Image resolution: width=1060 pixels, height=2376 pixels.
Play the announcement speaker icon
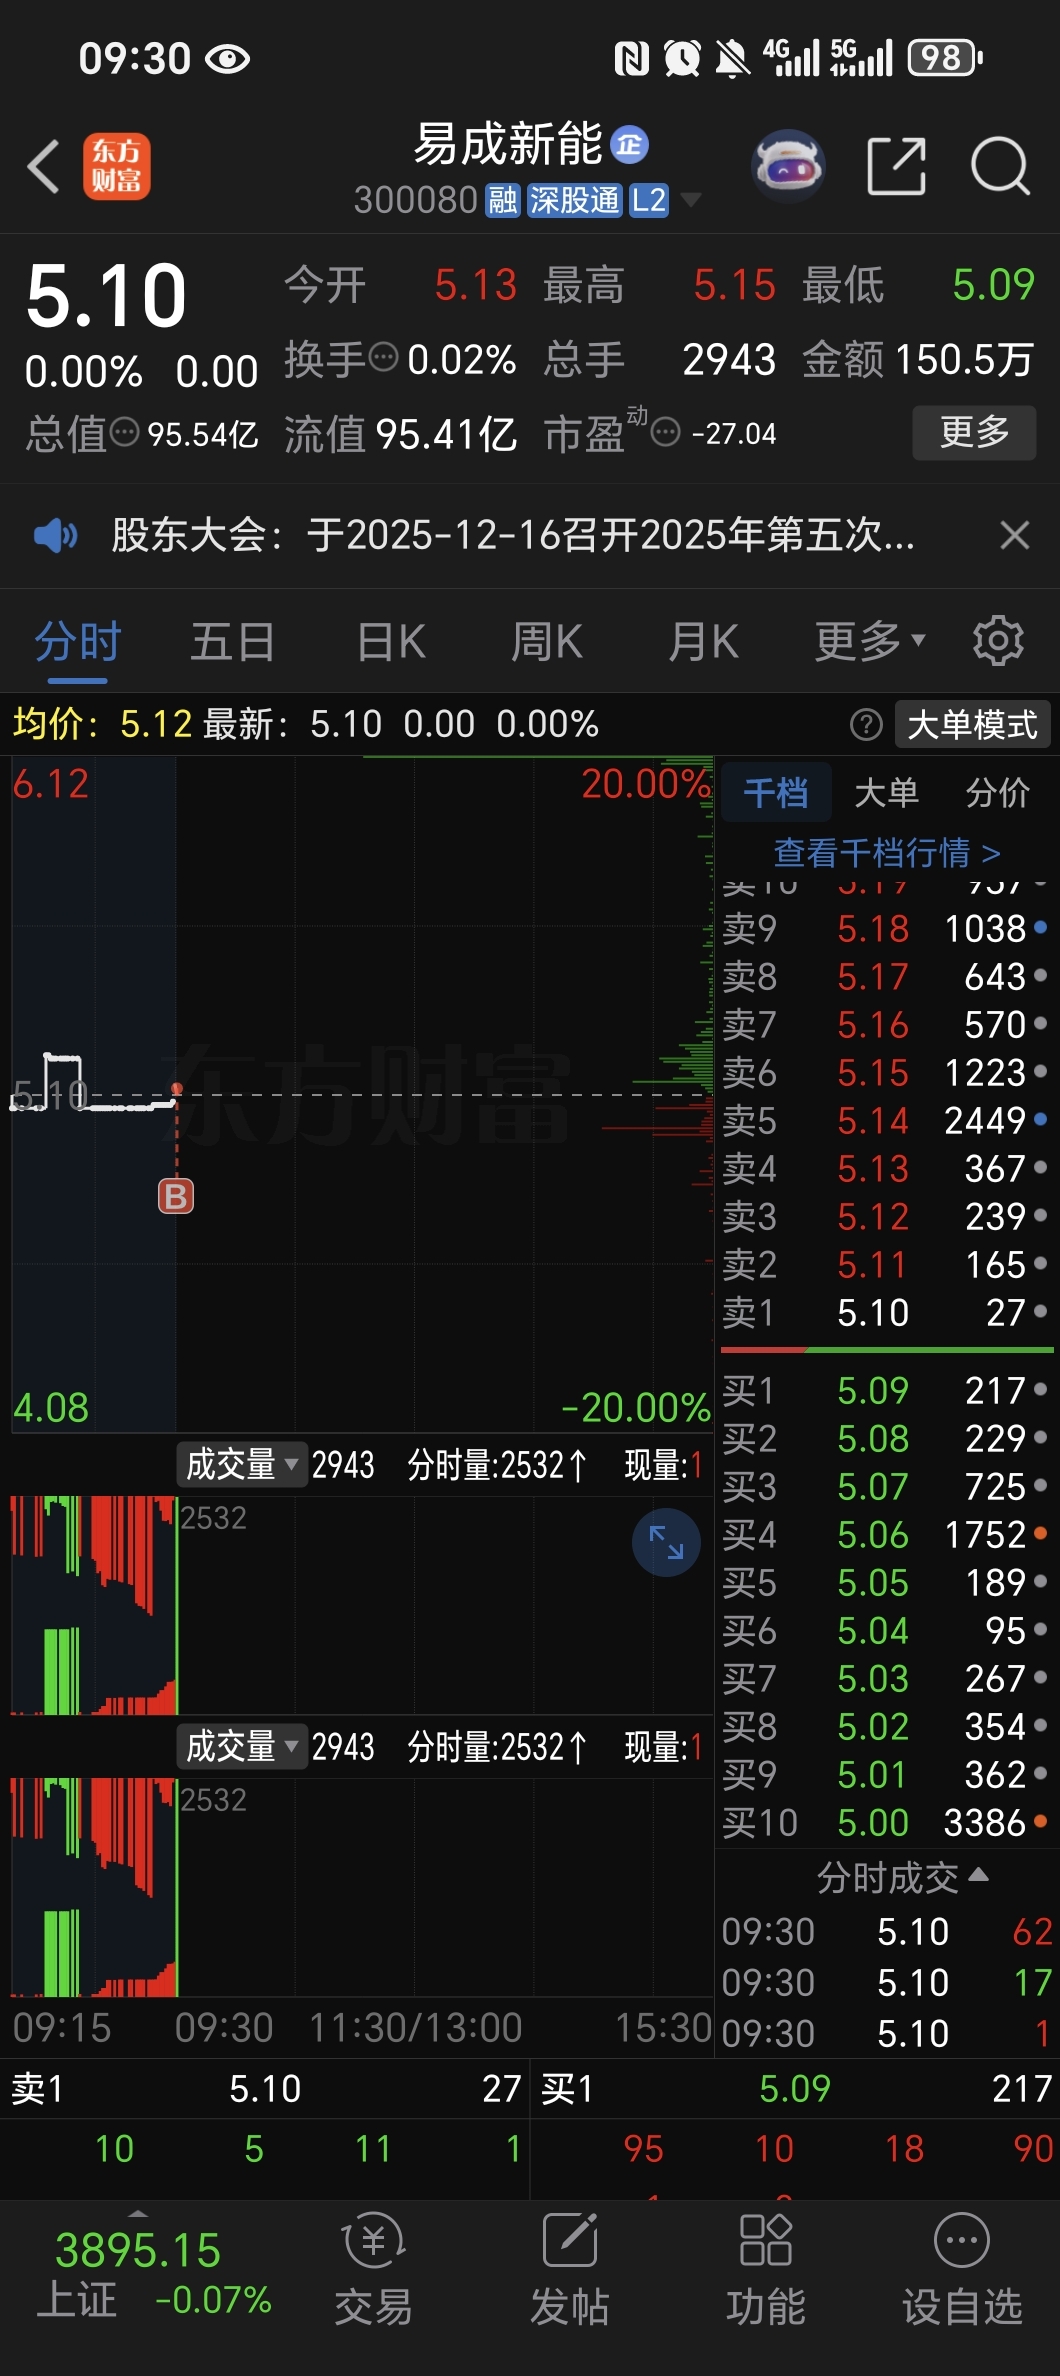coord(55,536)
